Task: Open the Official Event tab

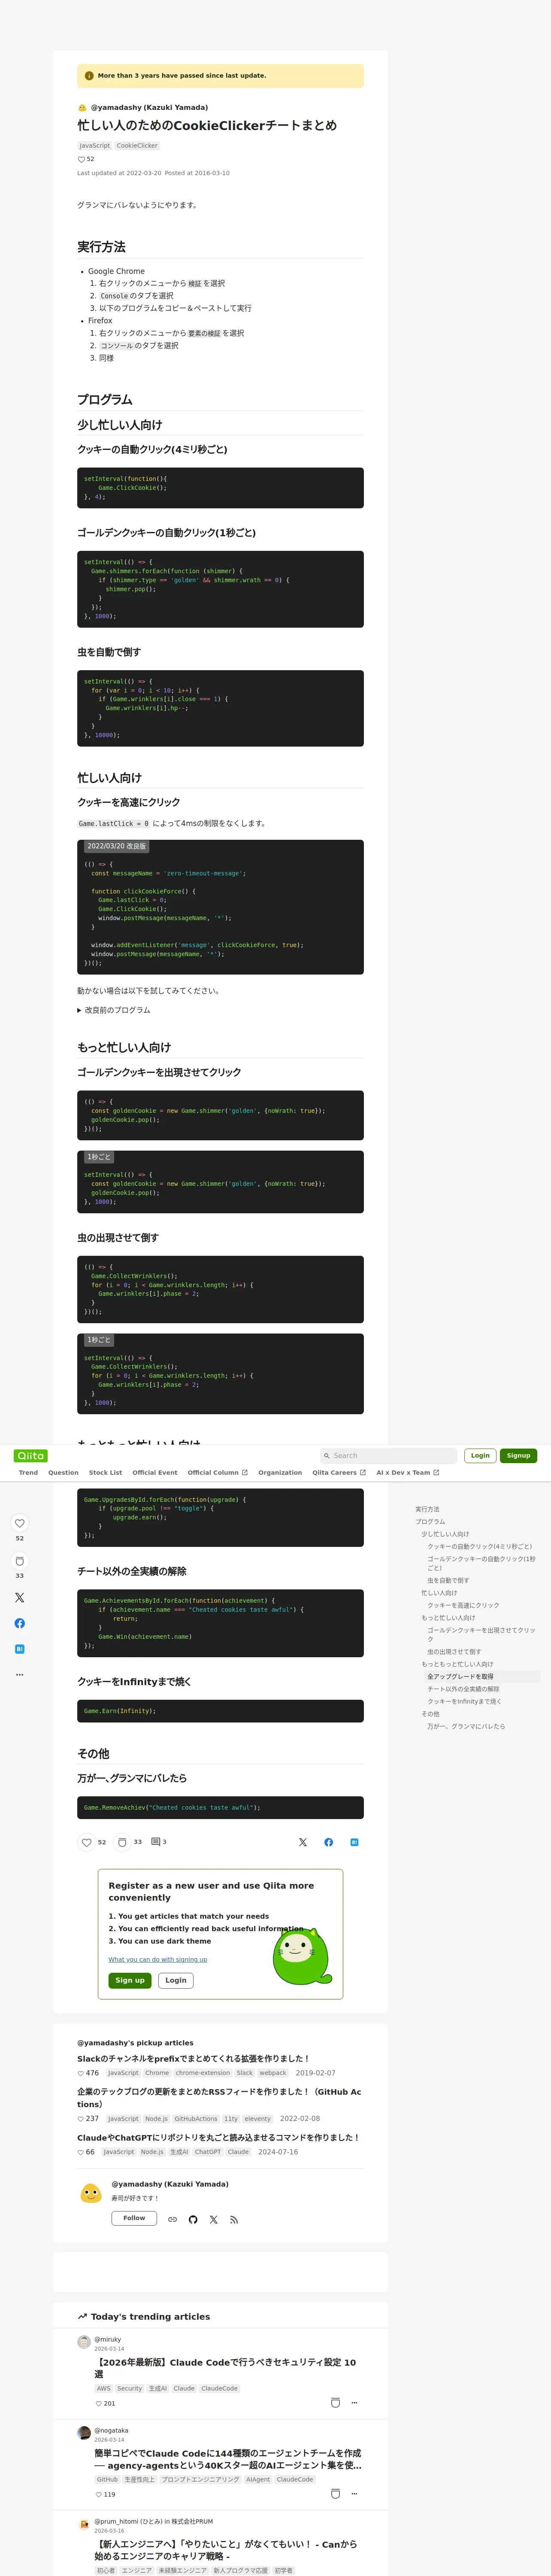Action: click(155, 1472)
